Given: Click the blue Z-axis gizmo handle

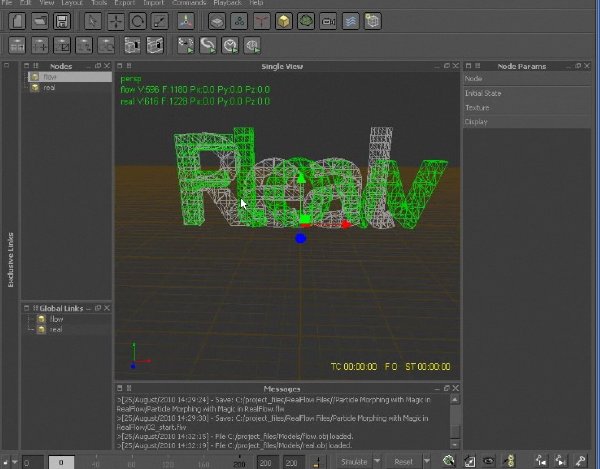Looking at the screenshot, I should pos(301,239).
